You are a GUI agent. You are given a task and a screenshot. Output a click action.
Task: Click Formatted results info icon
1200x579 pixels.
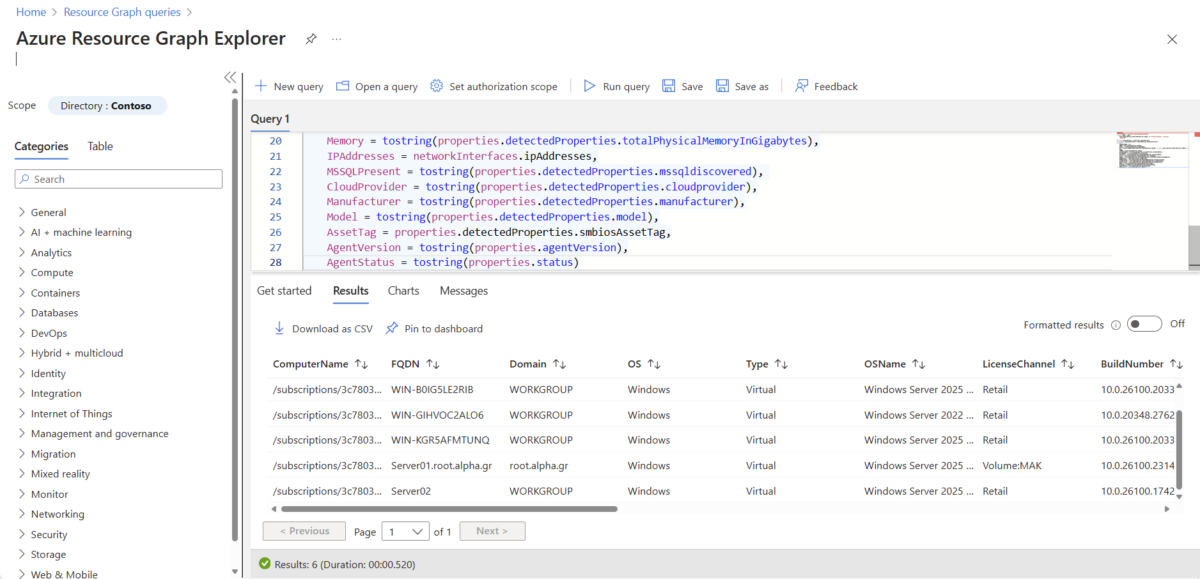pyautogui.click(x=1114, y=325)
